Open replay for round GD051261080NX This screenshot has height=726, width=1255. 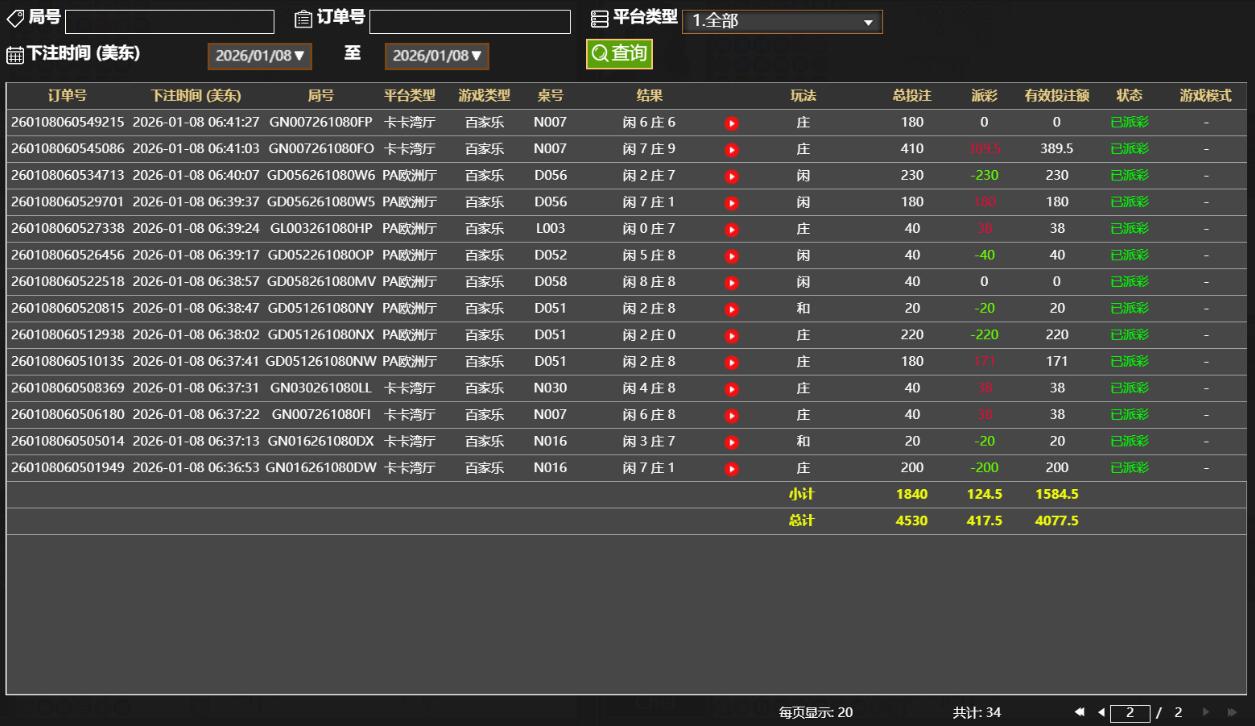(x=731, y=336)
